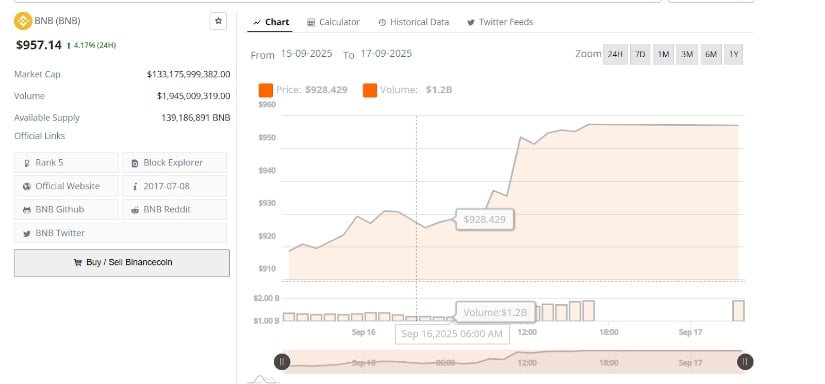The width and height of the screenshot is (825, 384).
Task: Click the Block Explorer document icon
Action: (135, 163)
